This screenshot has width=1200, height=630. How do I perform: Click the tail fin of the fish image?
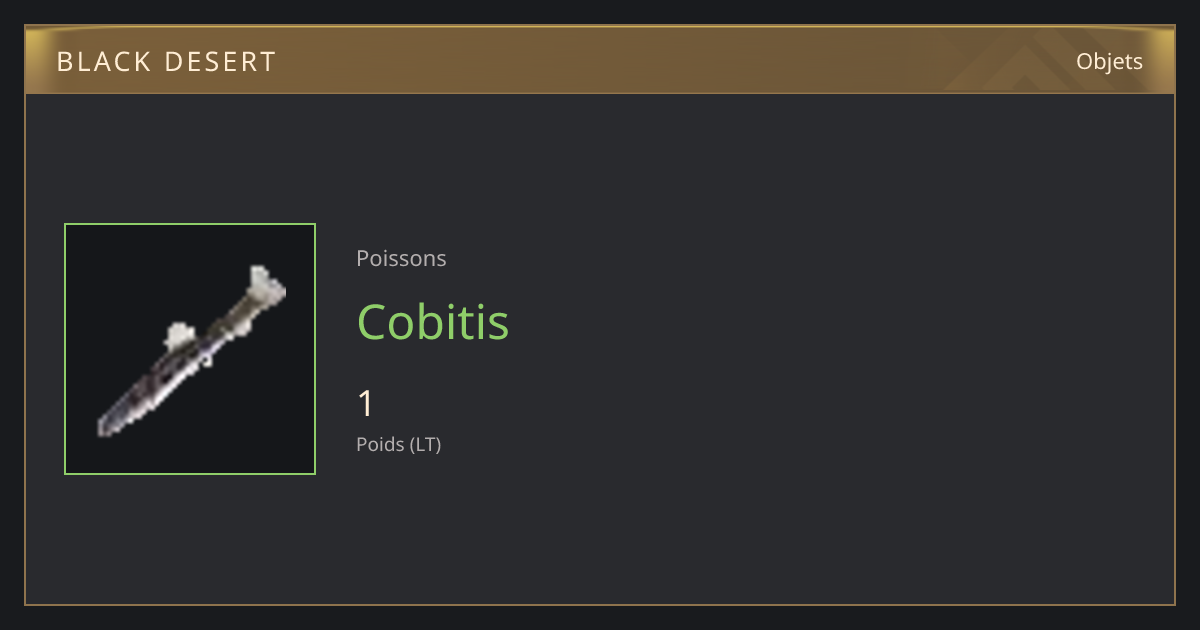(265, 284)
